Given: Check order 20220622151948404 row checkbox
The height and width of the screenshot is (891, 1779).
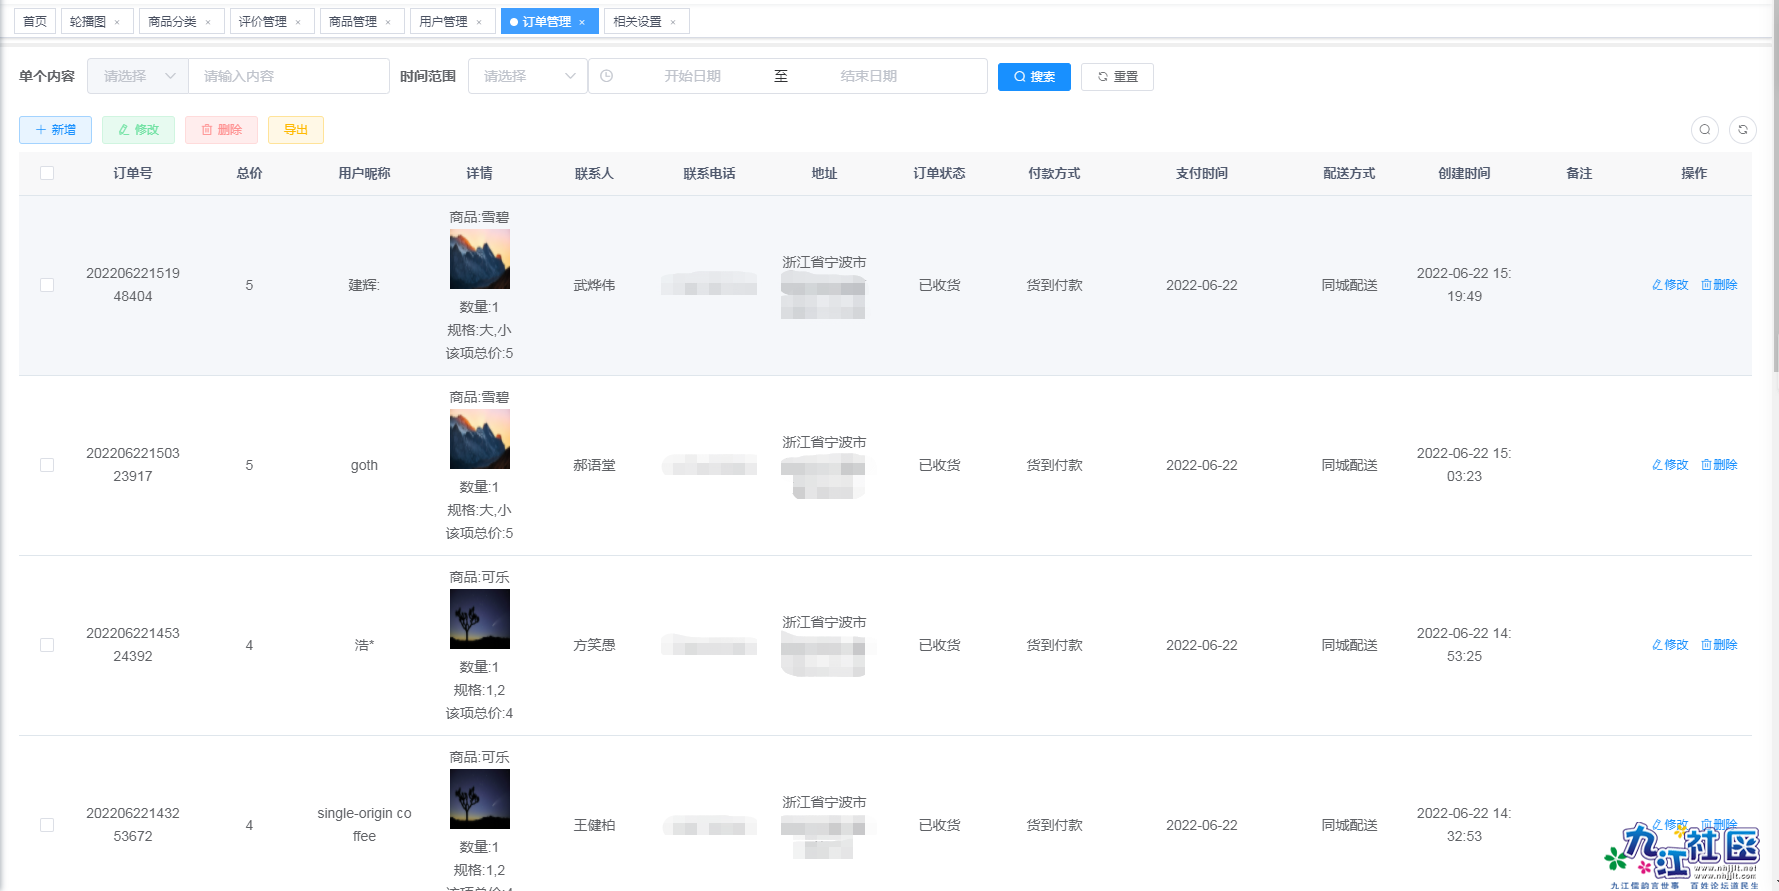Looking at the screenshot, I should (x=47, y=285).
